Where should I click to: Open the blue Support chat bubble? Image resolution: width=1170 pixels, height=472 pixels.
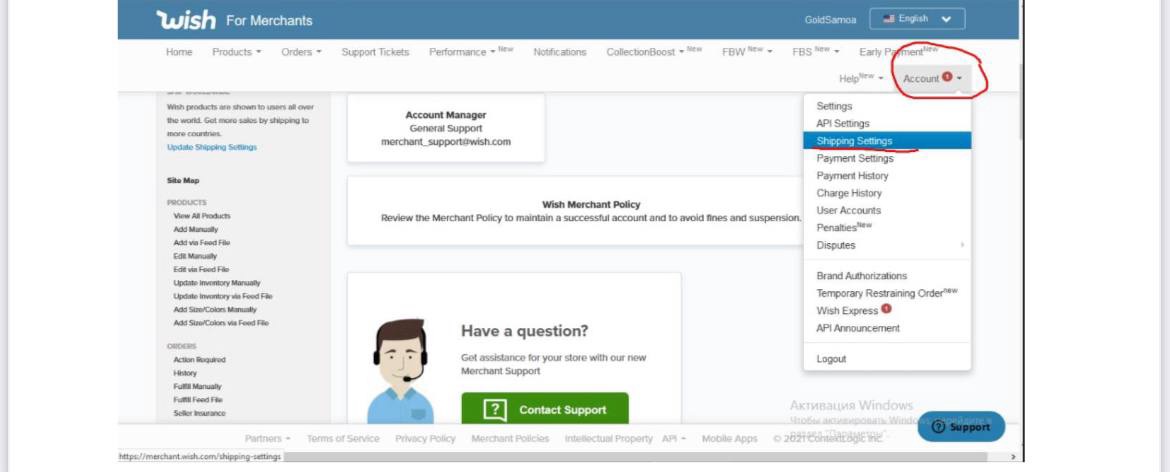click(960, 427)
